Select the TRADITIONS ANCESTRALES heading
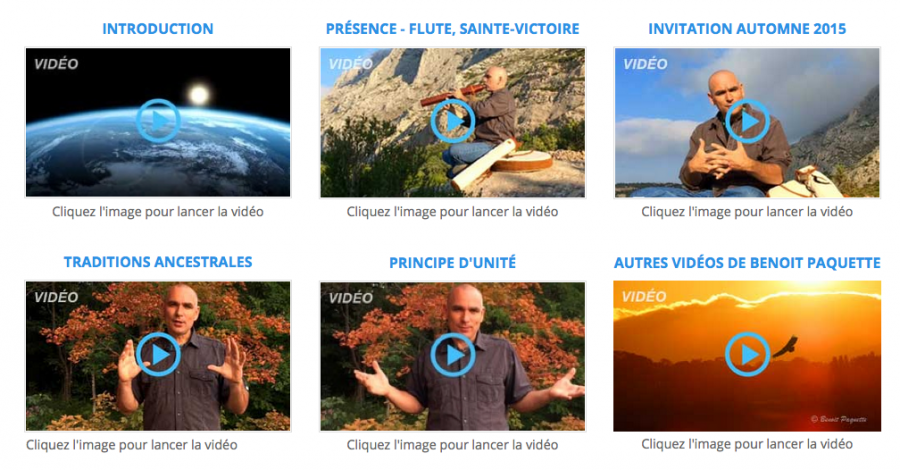 pos(158,262)
